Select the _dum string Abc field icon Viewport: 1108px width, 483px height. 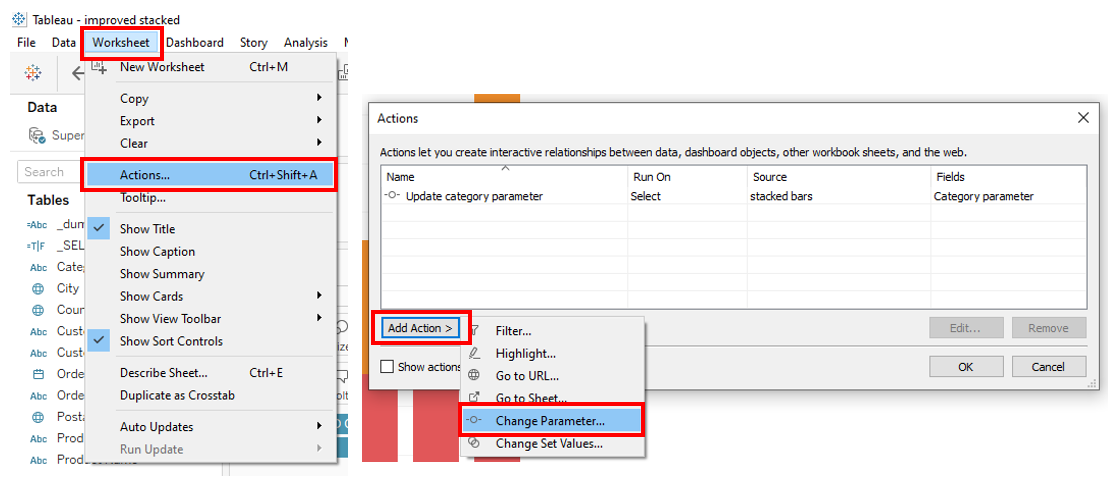[35, 225]
